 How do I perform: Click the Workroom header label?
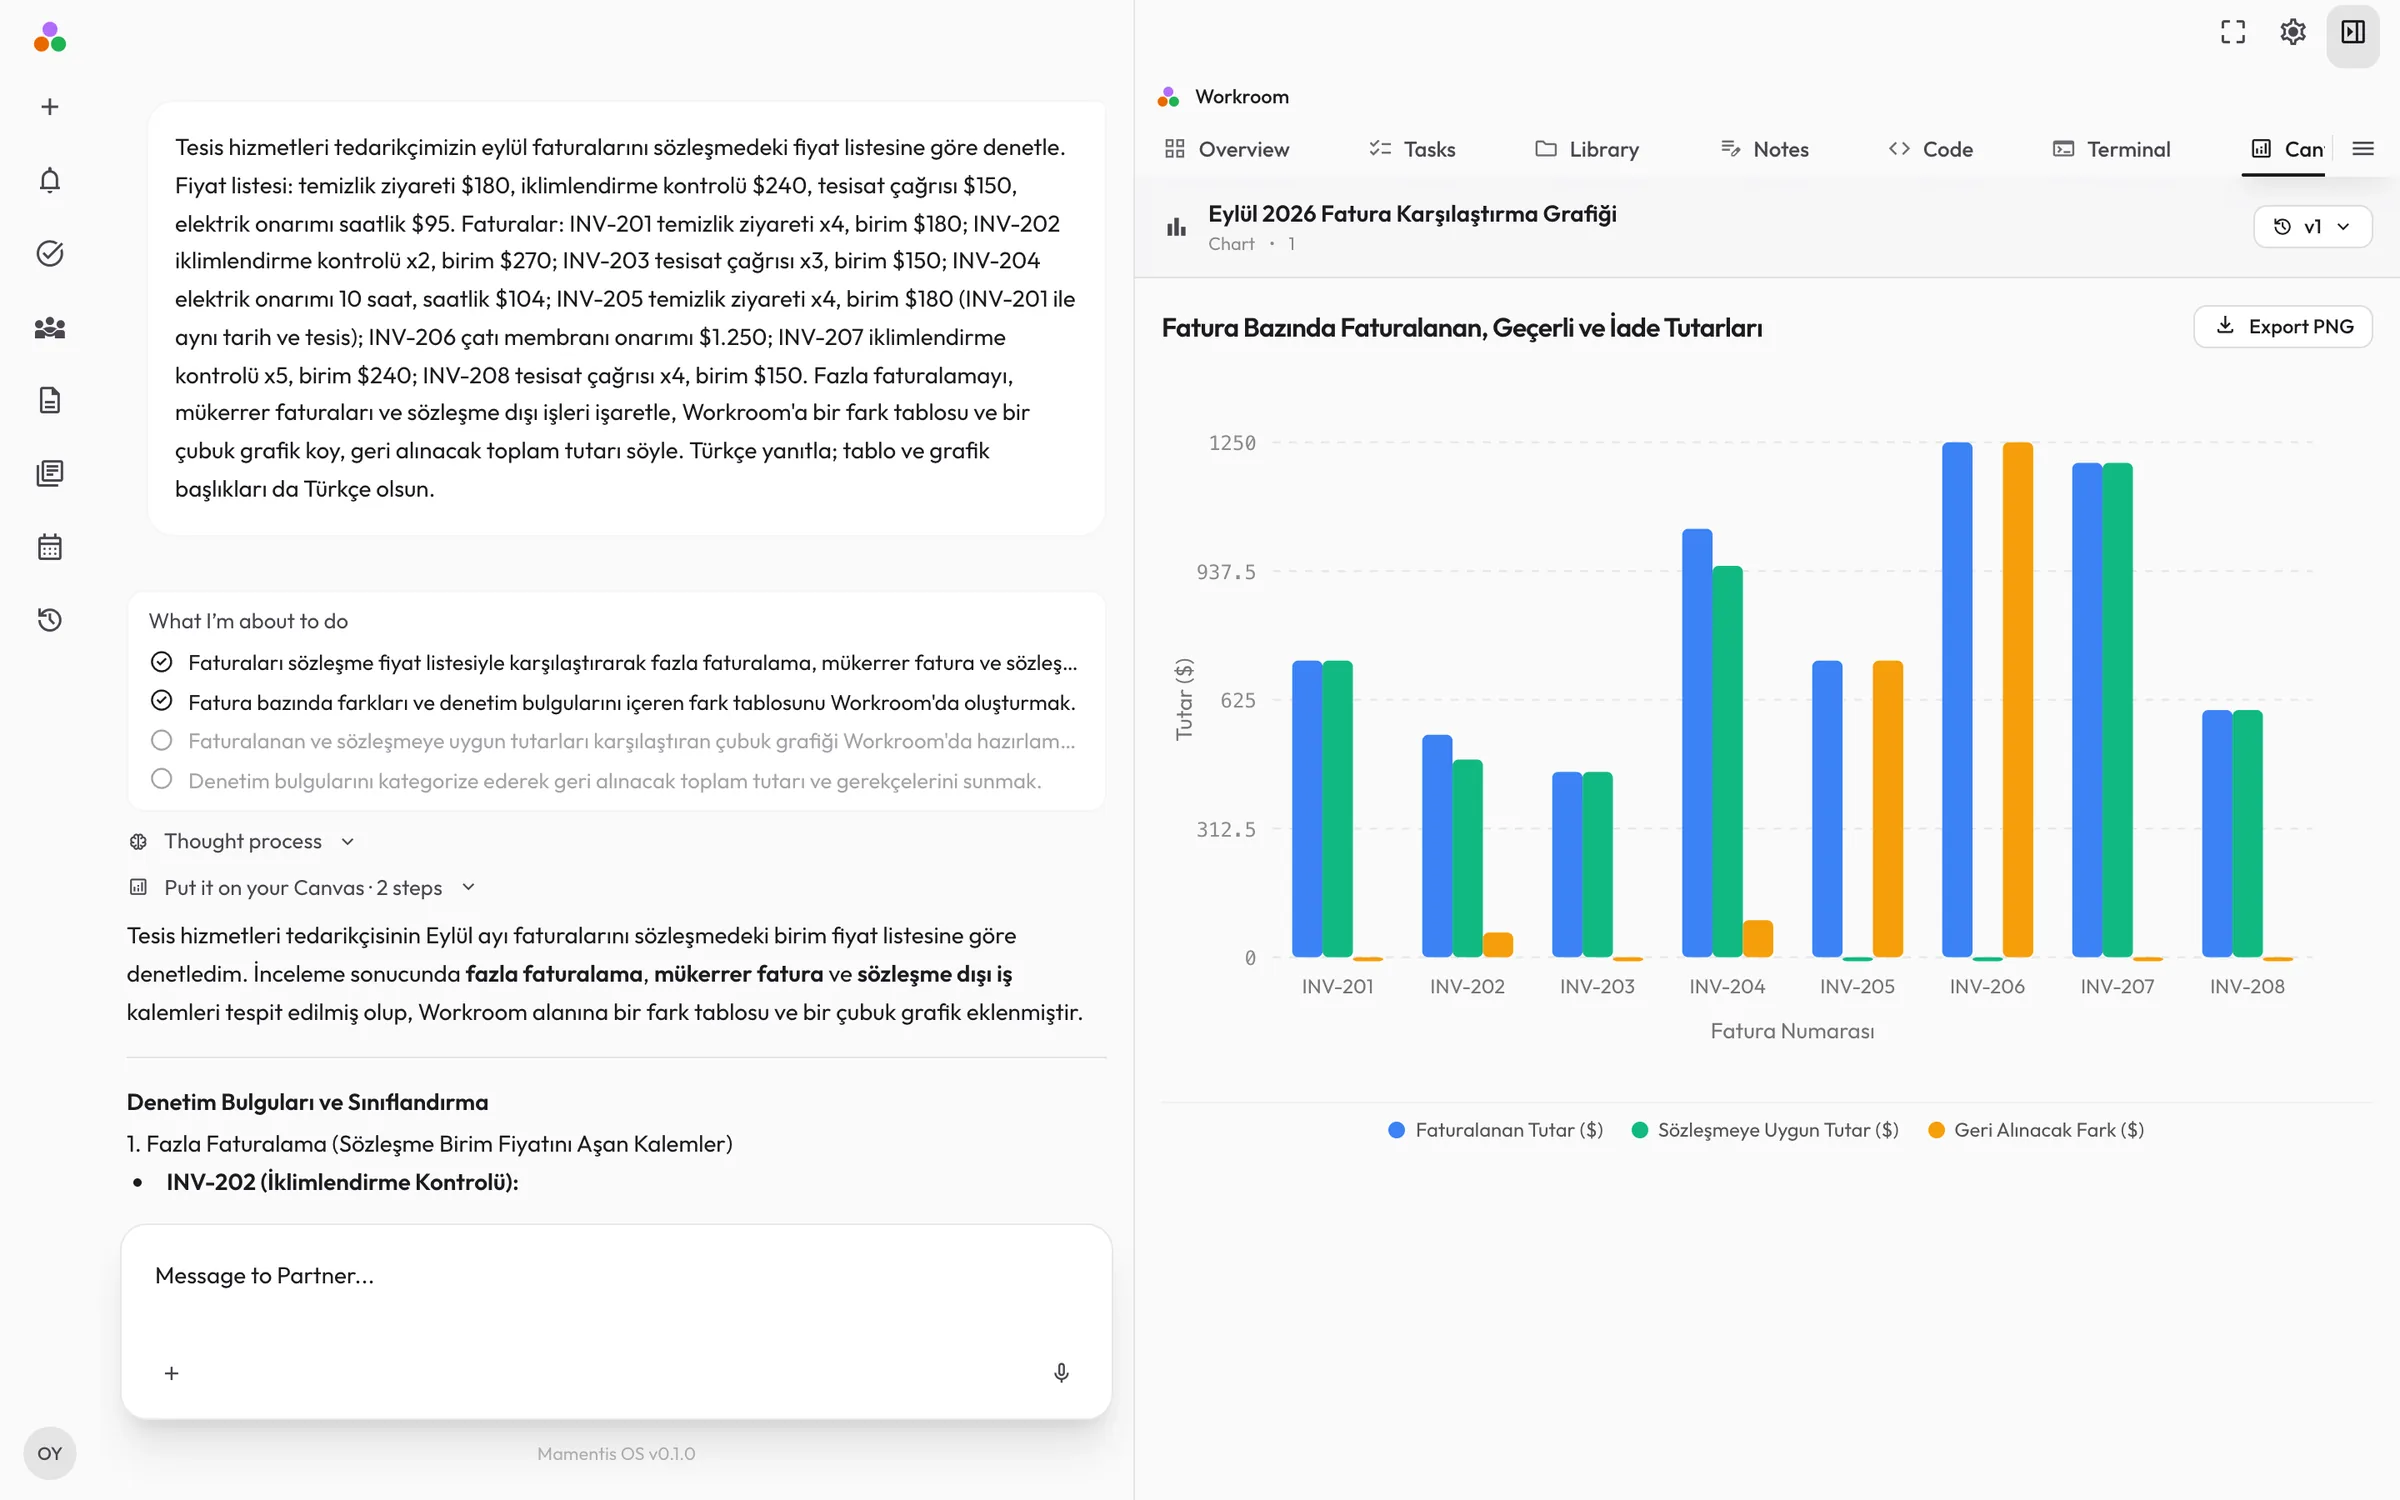coord(1241,97)
